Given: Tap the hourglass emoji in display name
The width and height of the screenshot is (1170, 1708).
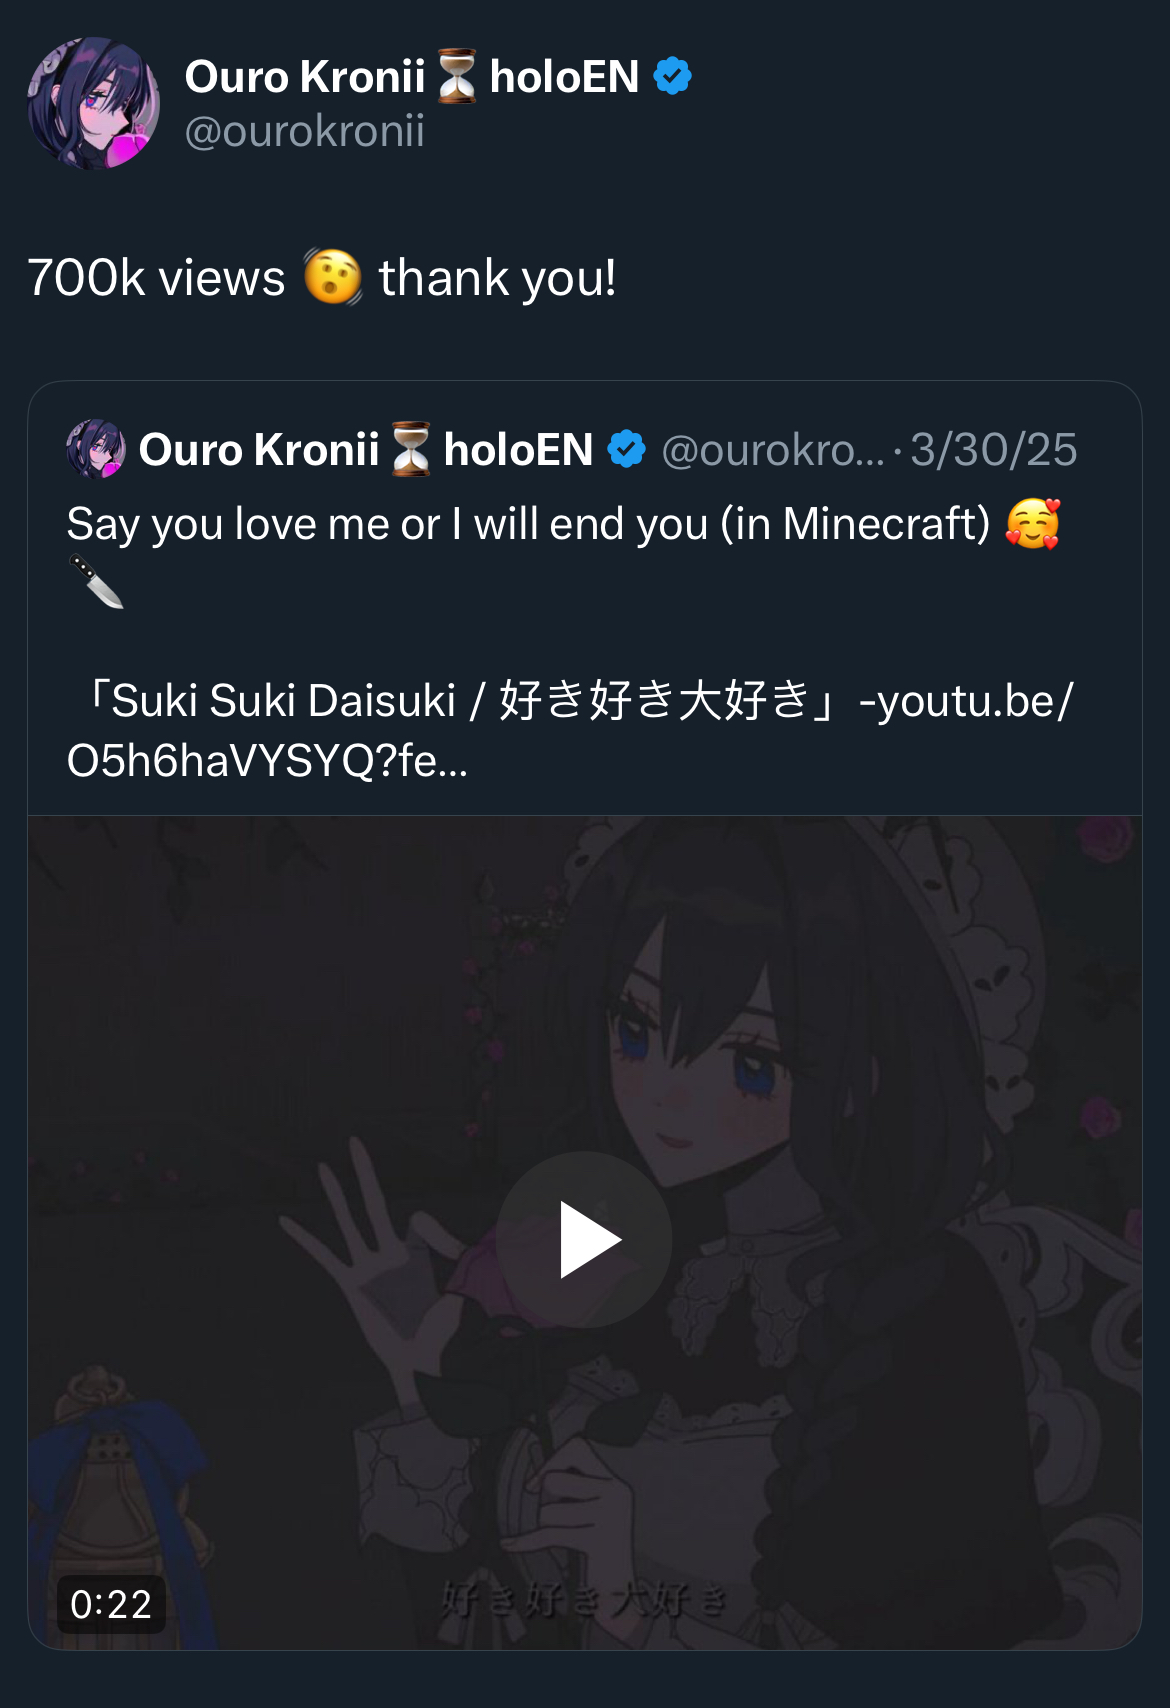Looking at the screenshot, I should [457, 76].
